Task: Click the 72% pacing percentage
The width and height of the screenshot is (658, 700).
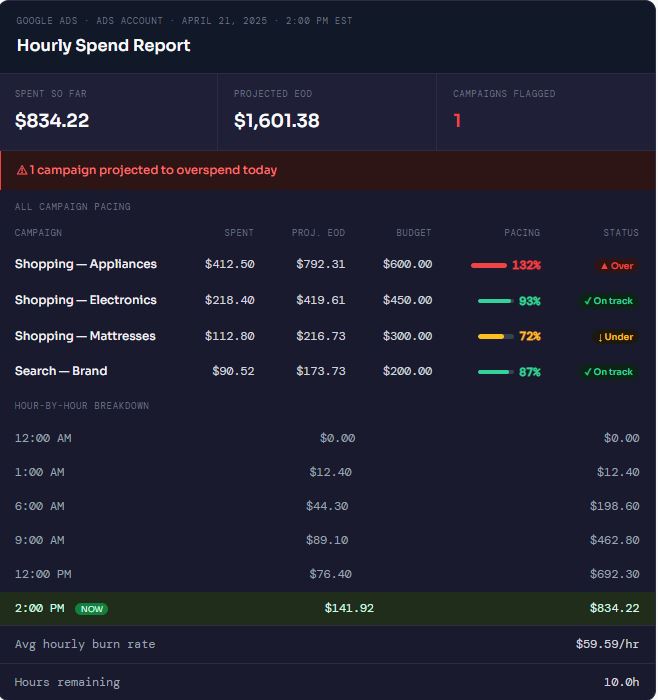Action: coord(529,336)
